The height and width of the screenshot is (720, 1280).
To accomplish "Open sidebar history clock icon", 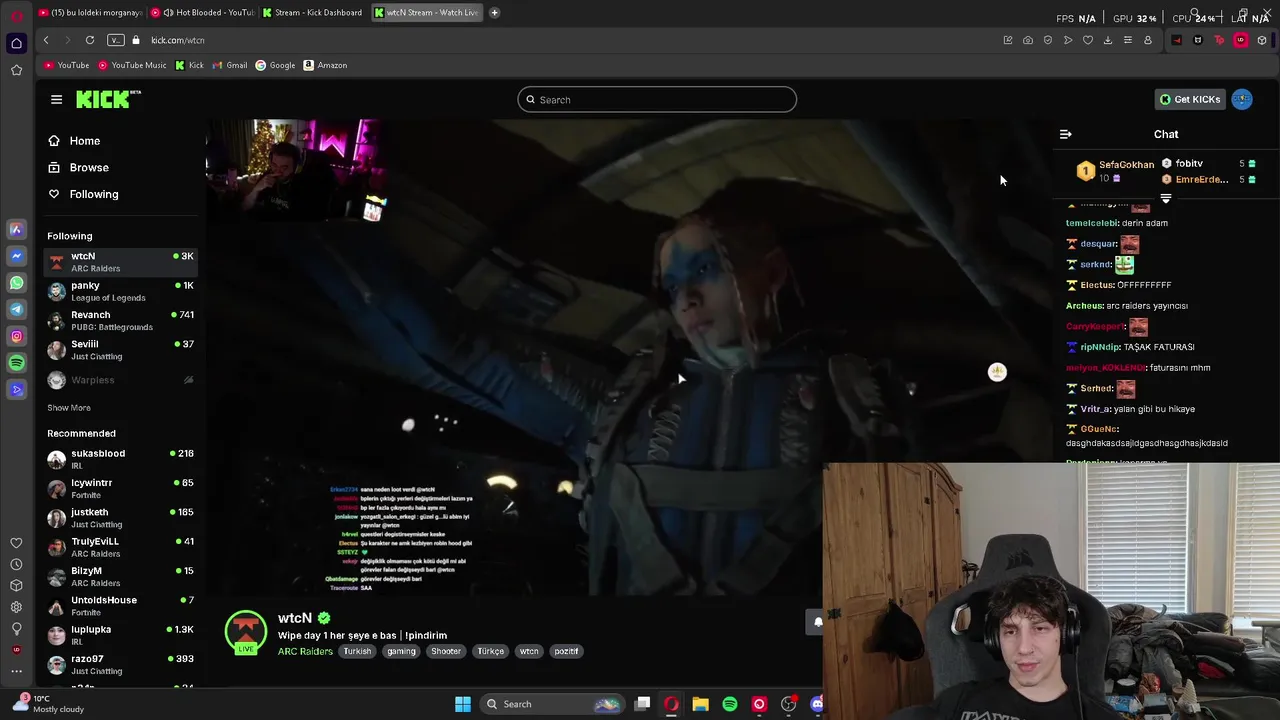I will point(16,564).
